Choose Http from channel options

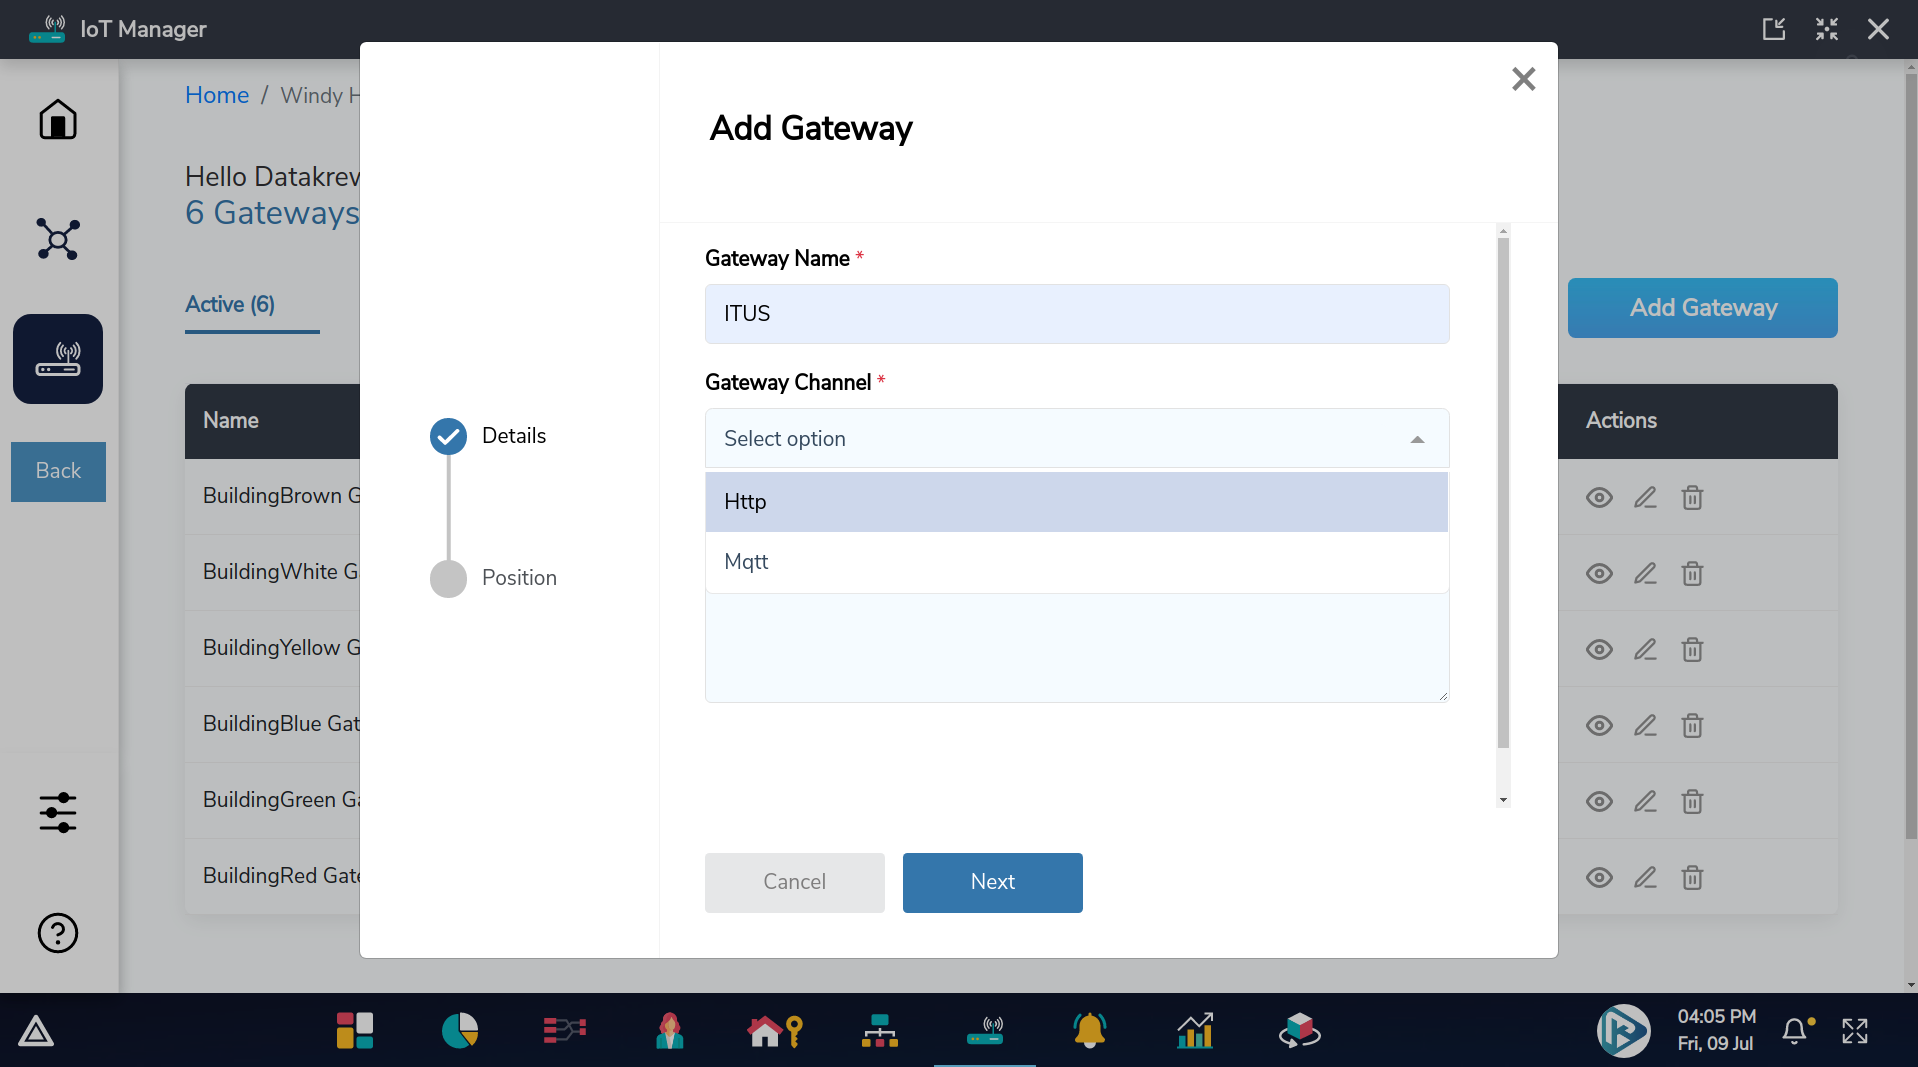[1076, 502]
